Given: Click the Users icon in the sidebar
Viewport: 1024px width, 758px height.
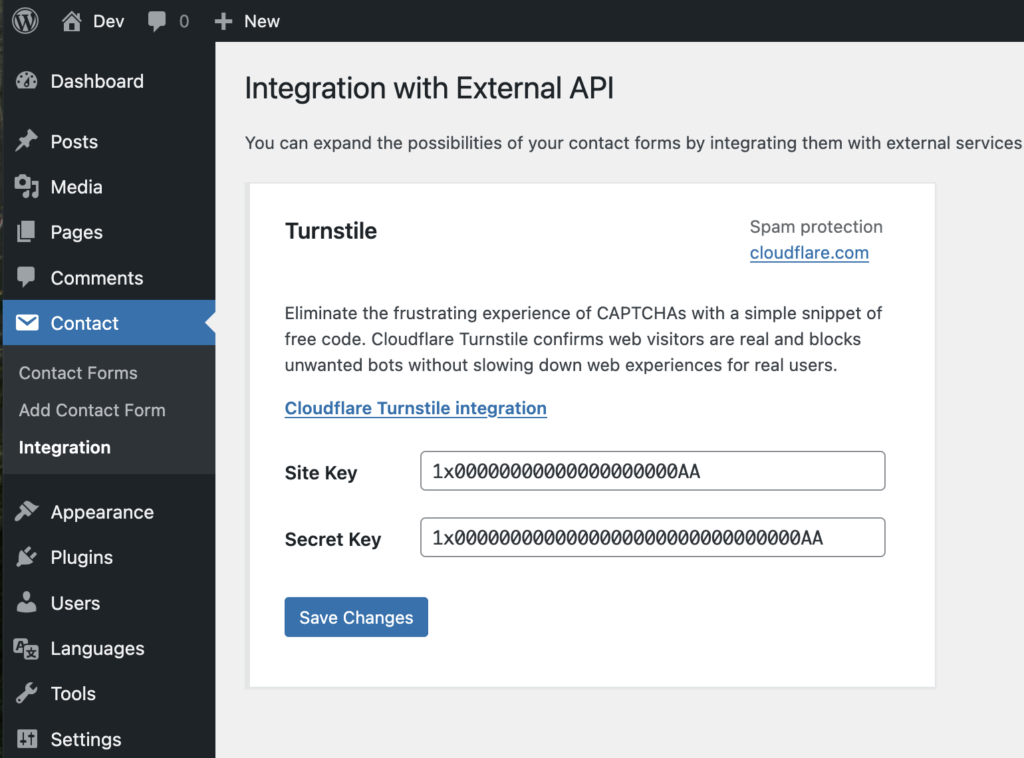Looking at the screenshot, I should point(27,603).
